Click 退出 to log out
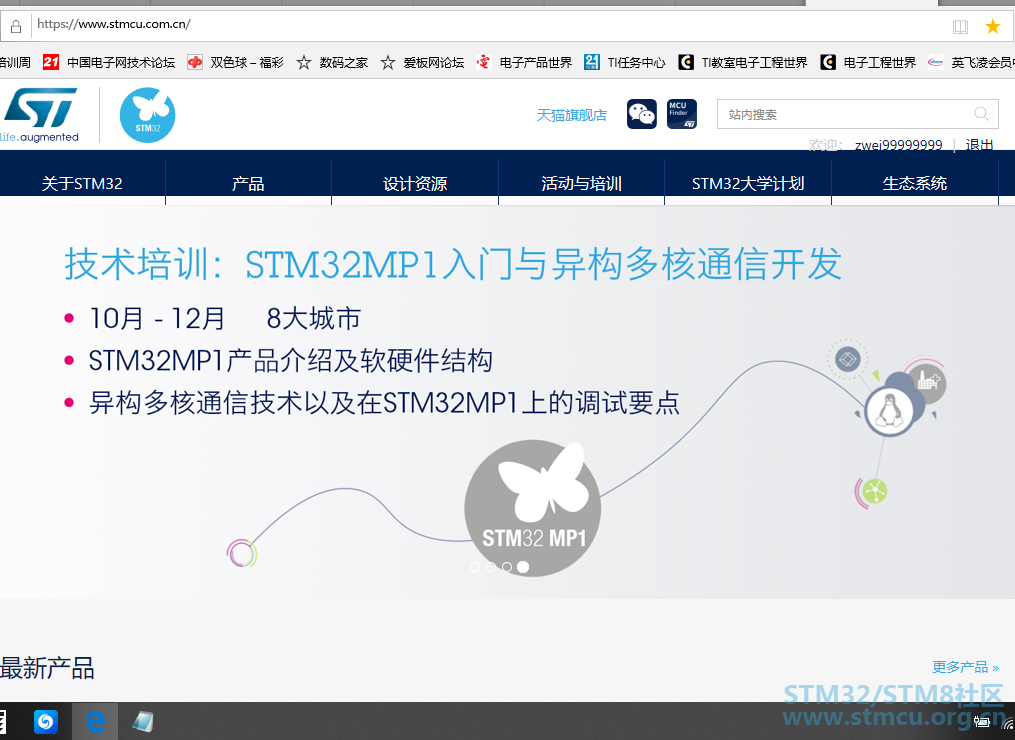 (x=979, y=145)
